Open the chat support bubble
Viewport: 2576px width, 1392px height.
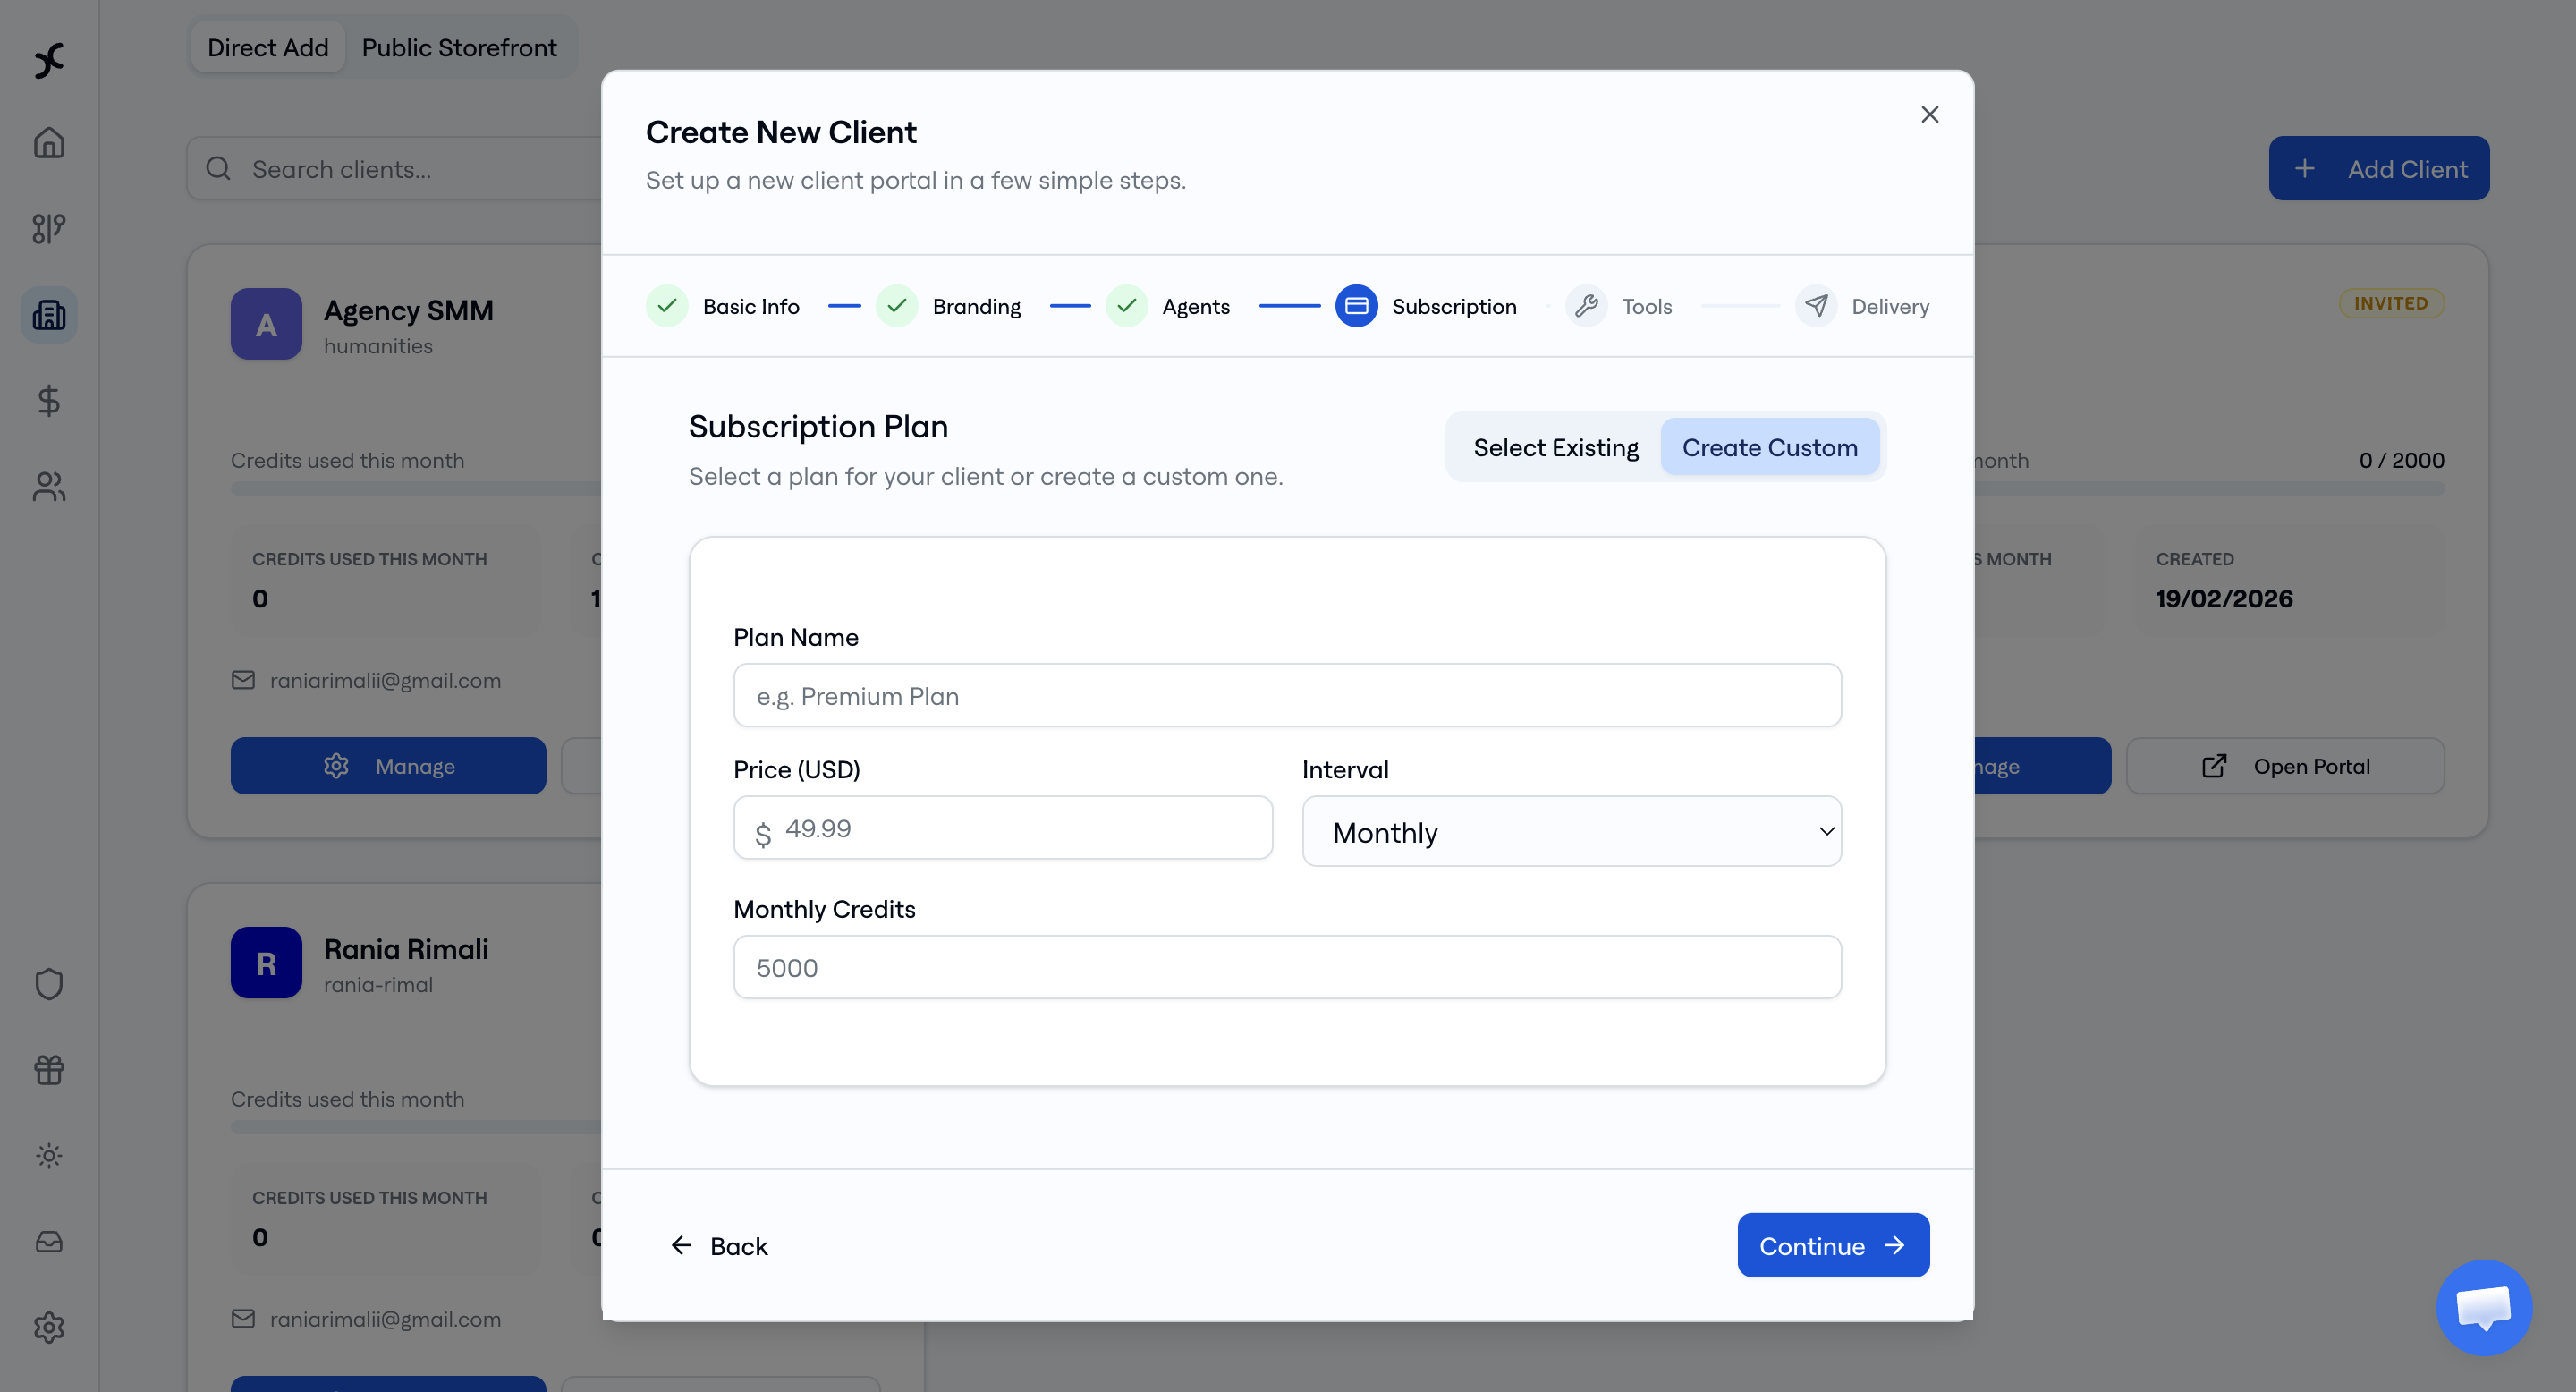pos(2484,1307)
